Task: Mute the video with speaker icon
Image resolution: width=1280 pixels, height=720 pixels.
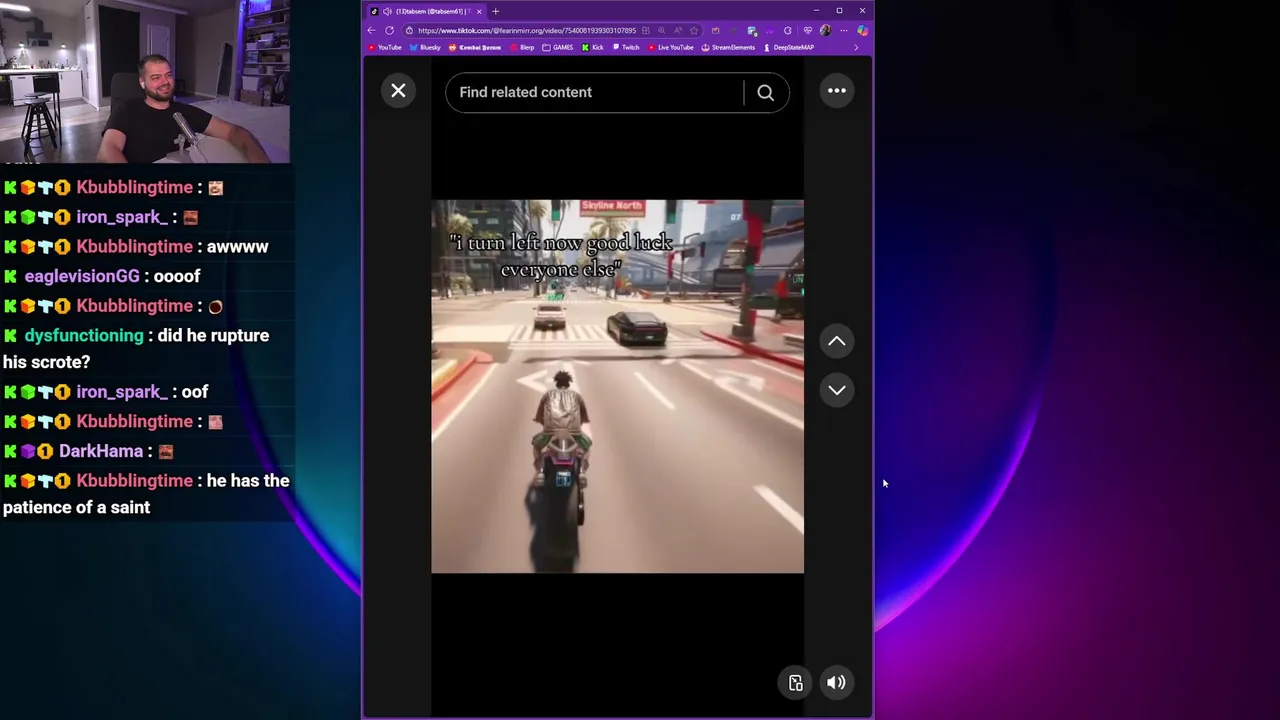Action: pyautogui.click(x=836, y=683)
